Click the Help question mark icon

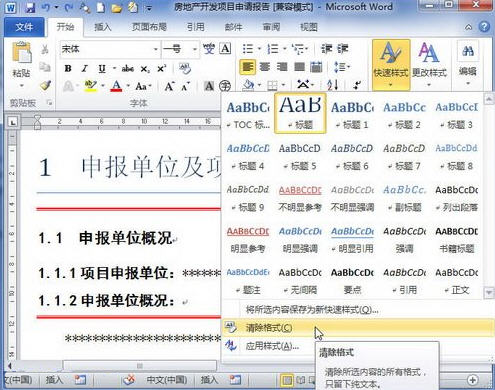pos(484,26)
